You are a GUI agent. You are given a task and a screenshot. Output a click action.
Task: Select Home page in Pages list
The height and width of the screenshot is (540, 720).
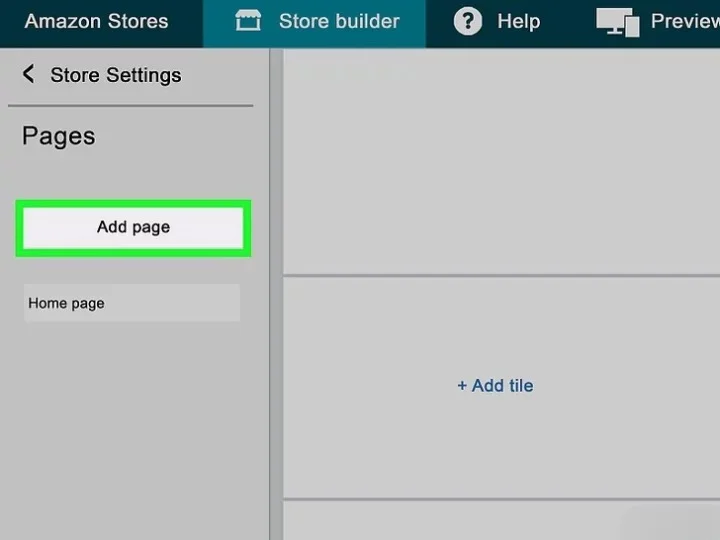click(x=132, y=303)
